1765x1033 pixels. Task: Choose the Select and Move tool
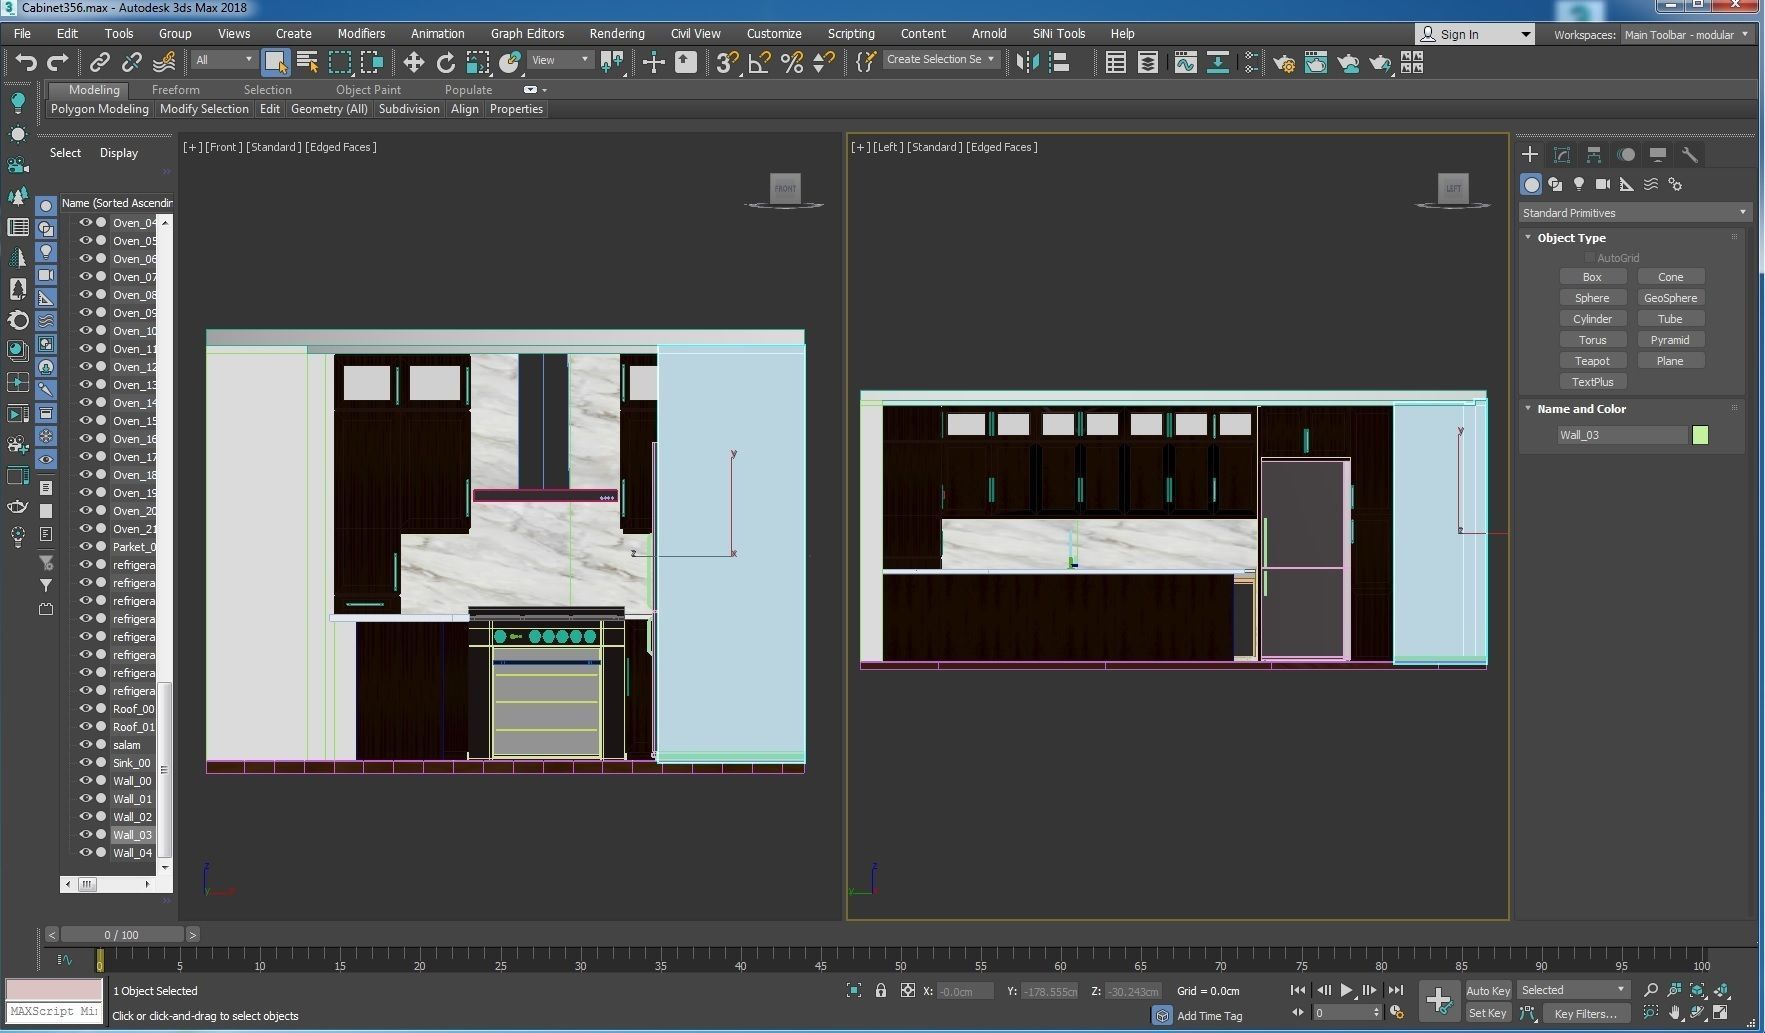413,63
